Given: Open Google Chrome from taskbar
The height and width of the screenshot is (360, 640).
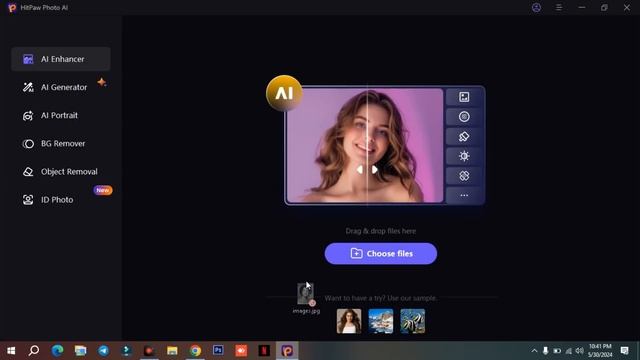Looking at the screenshot, I should (x=195, y=351).
